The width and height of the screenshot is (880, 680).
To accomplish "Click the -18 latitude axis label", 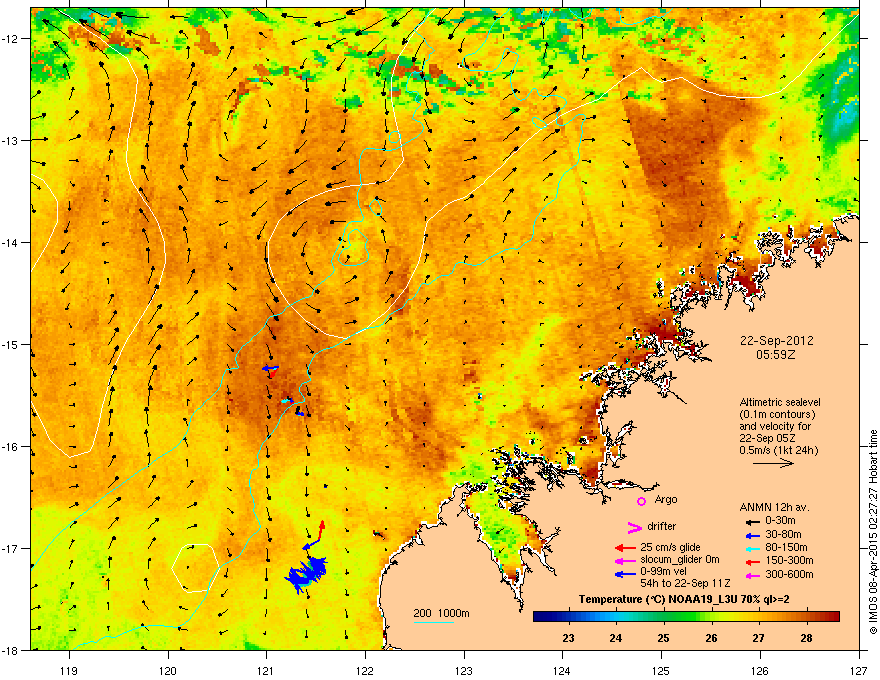I will click(x=10, y=650).
